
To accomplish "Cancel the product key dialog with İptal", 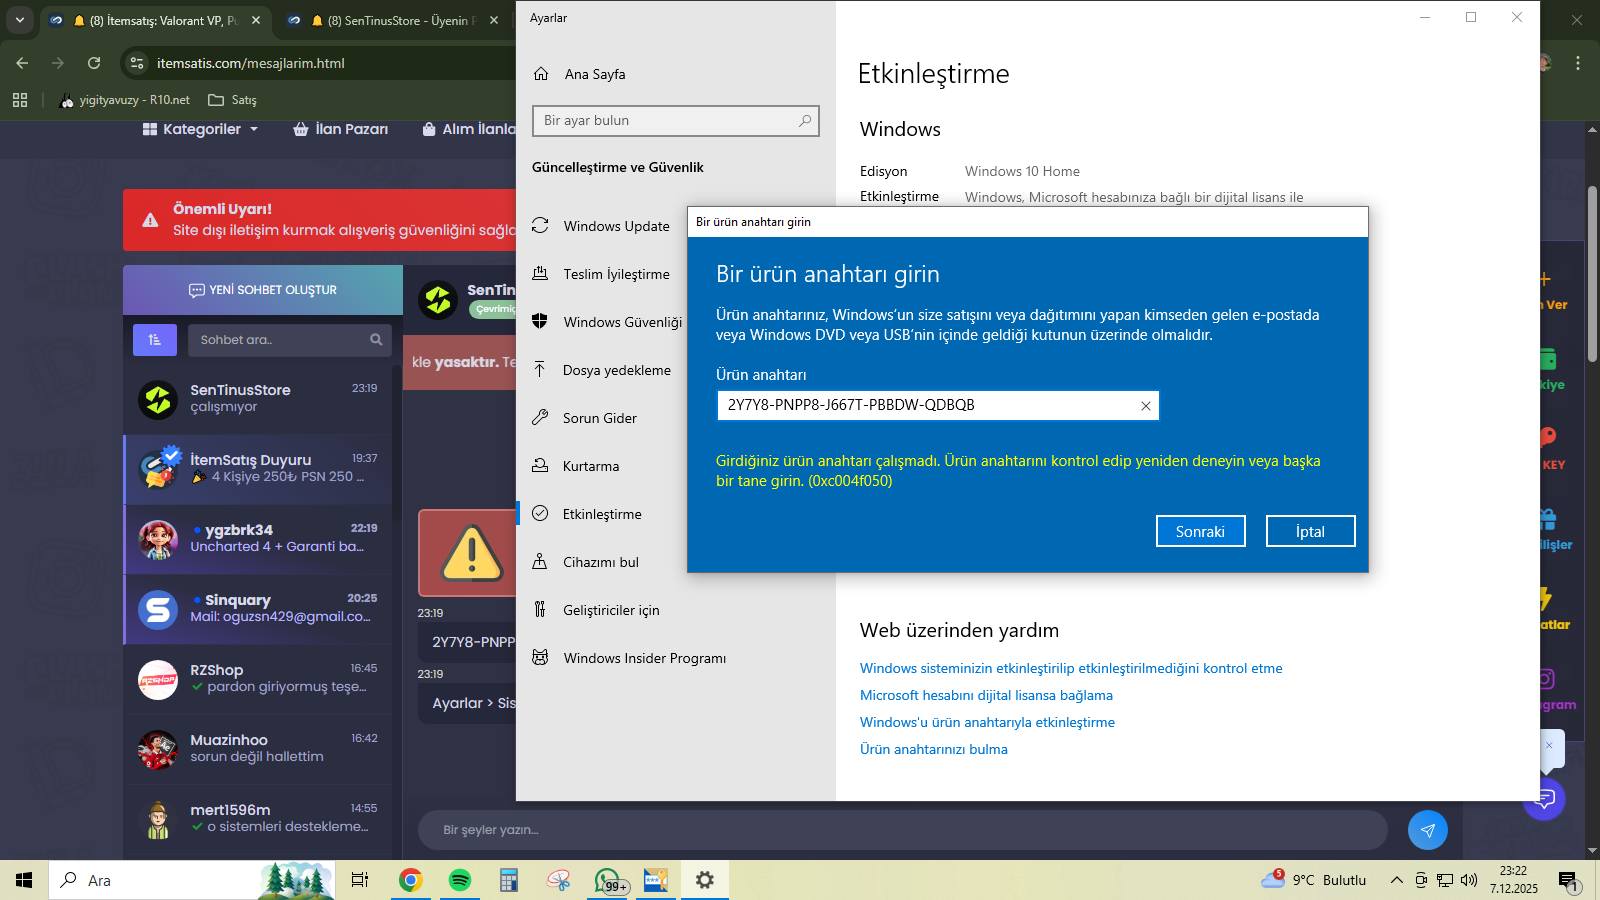I will [x=1310, y=531].
